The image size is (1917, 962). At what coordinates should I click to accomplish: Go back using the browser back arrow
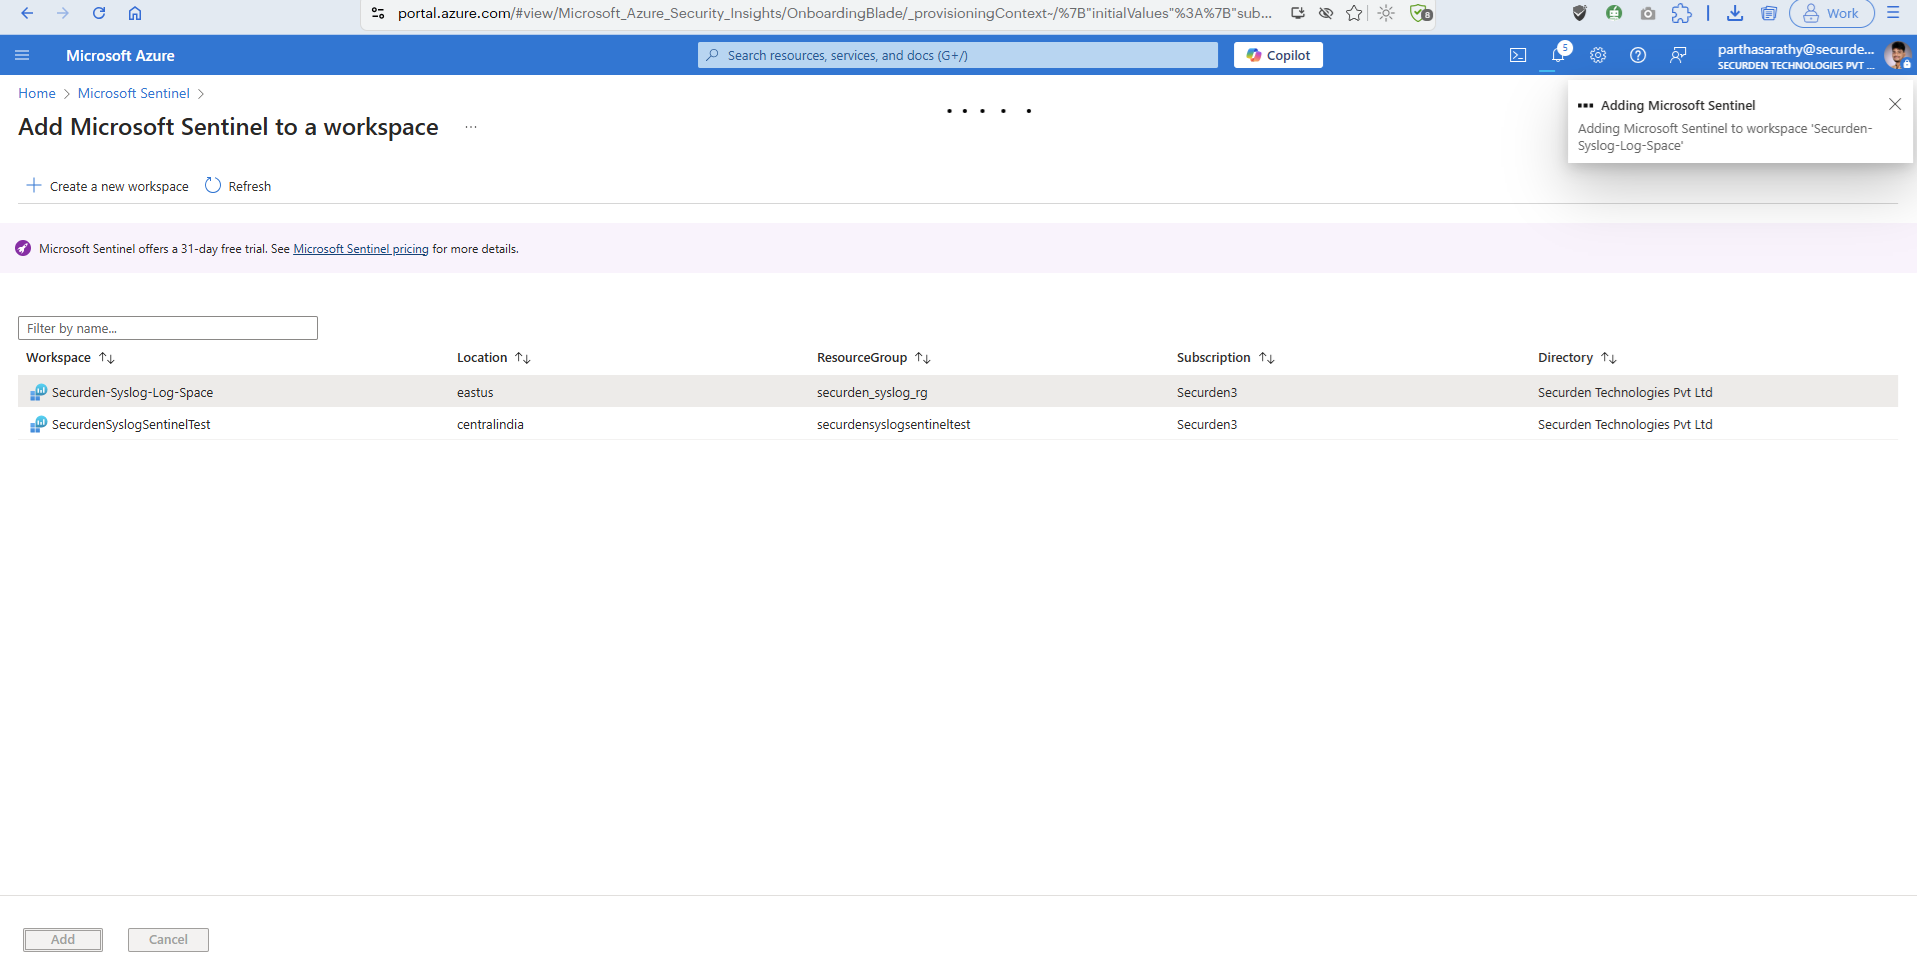tap(27, 13)
